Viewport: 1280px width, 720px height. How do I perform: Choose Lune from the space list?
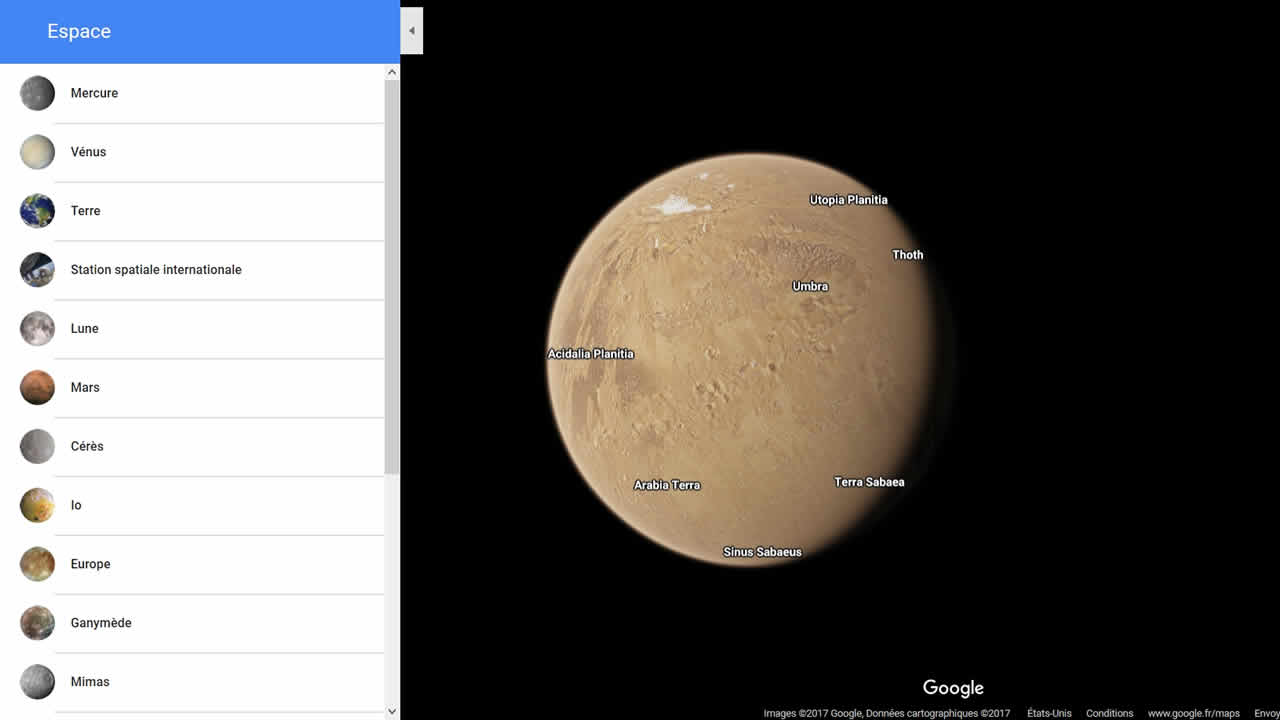[192, 328]
